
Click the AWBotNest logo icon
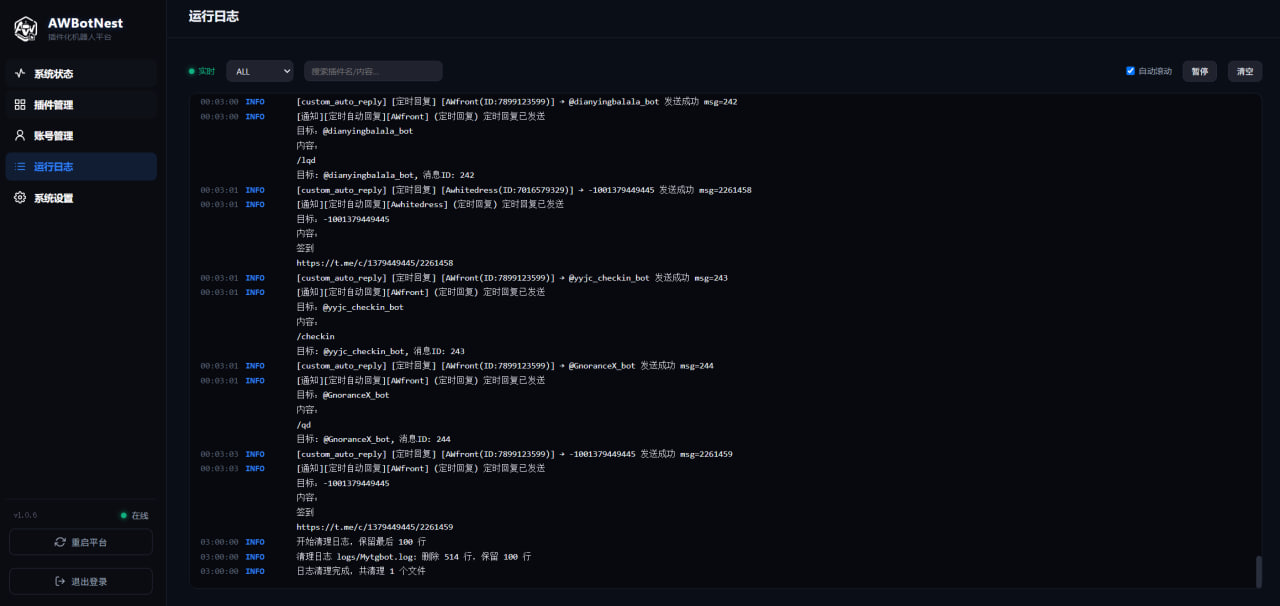[26, 29]
